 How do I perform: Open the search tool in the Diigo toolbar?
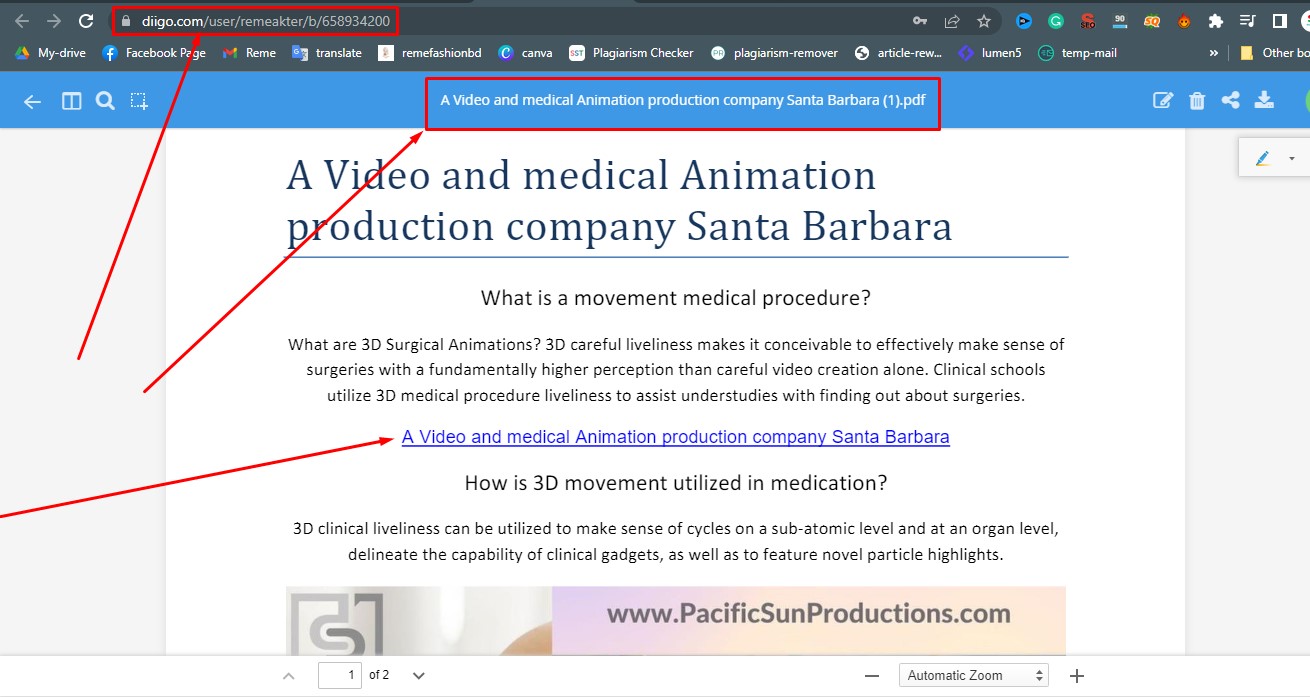pos(105,100)
